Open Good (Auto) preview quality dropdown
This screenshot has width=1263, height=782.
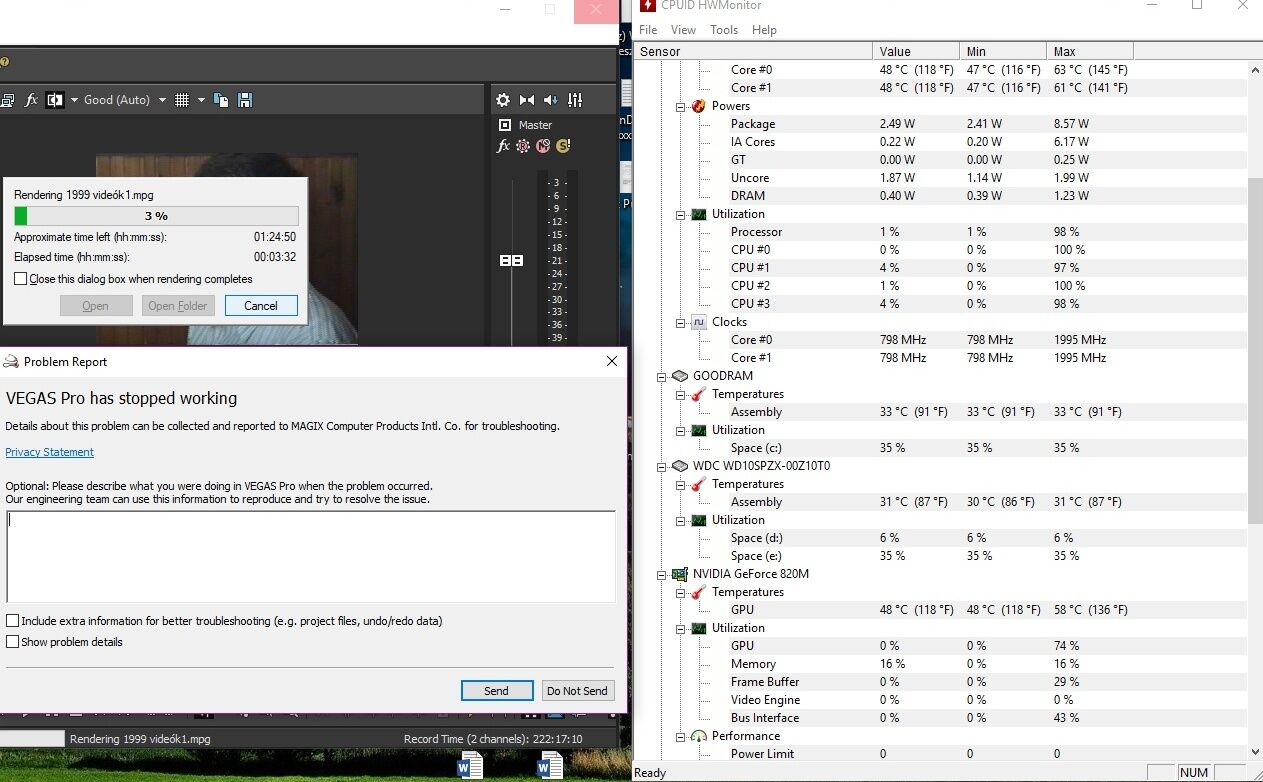[x=163, y=100]
